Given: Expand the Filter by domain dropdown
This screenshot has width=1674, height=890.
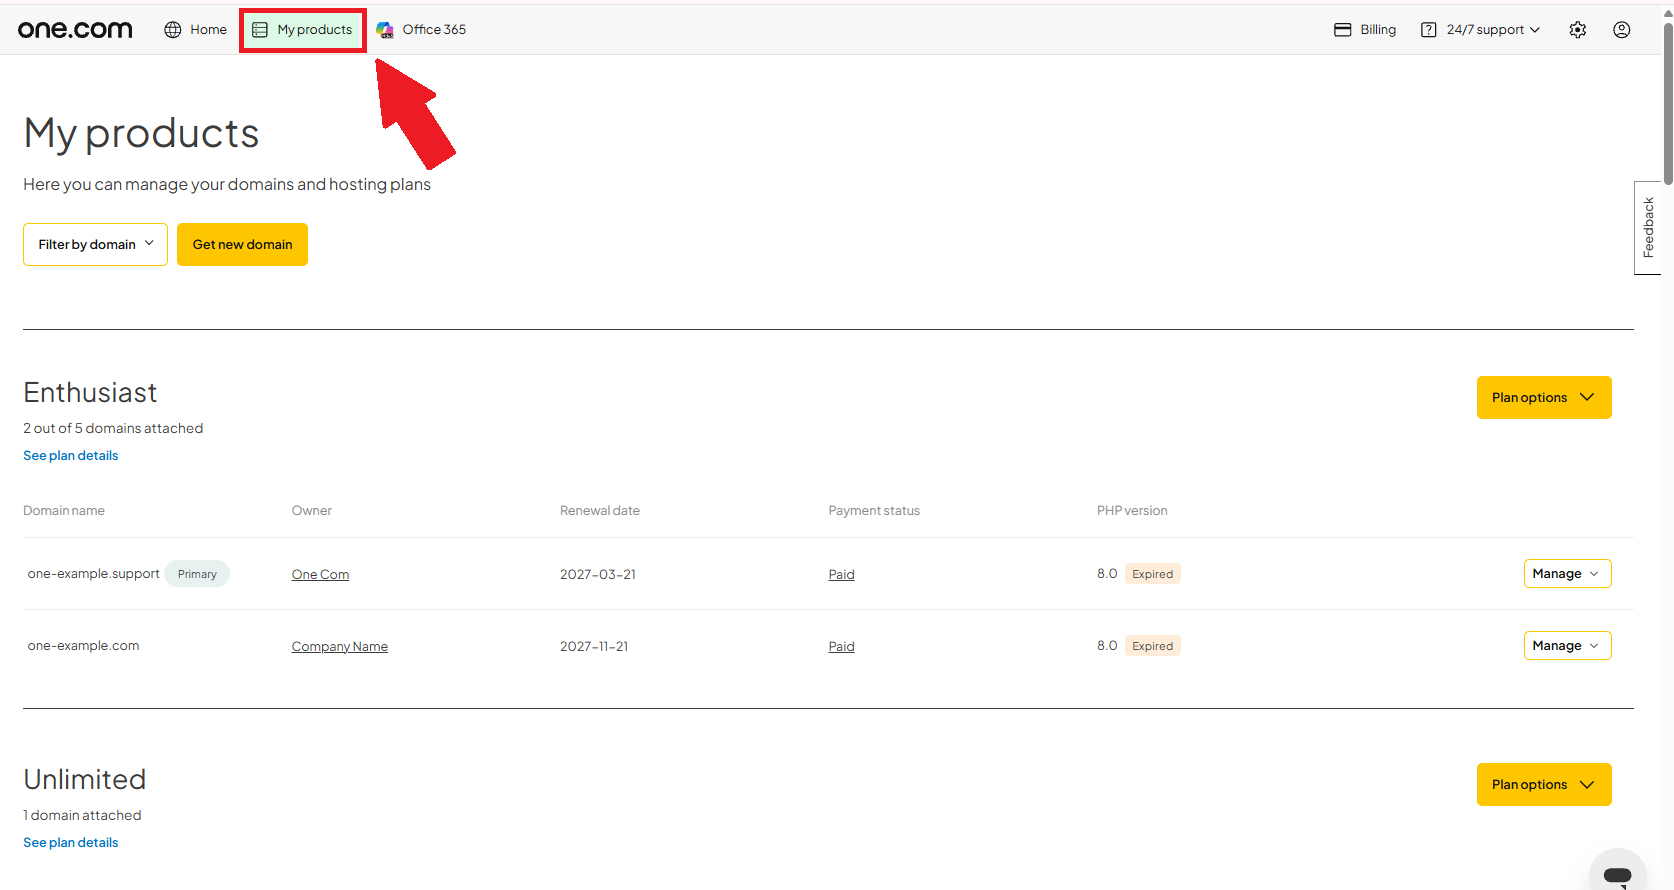Looking at the screenshot, I should click(95, 244).
